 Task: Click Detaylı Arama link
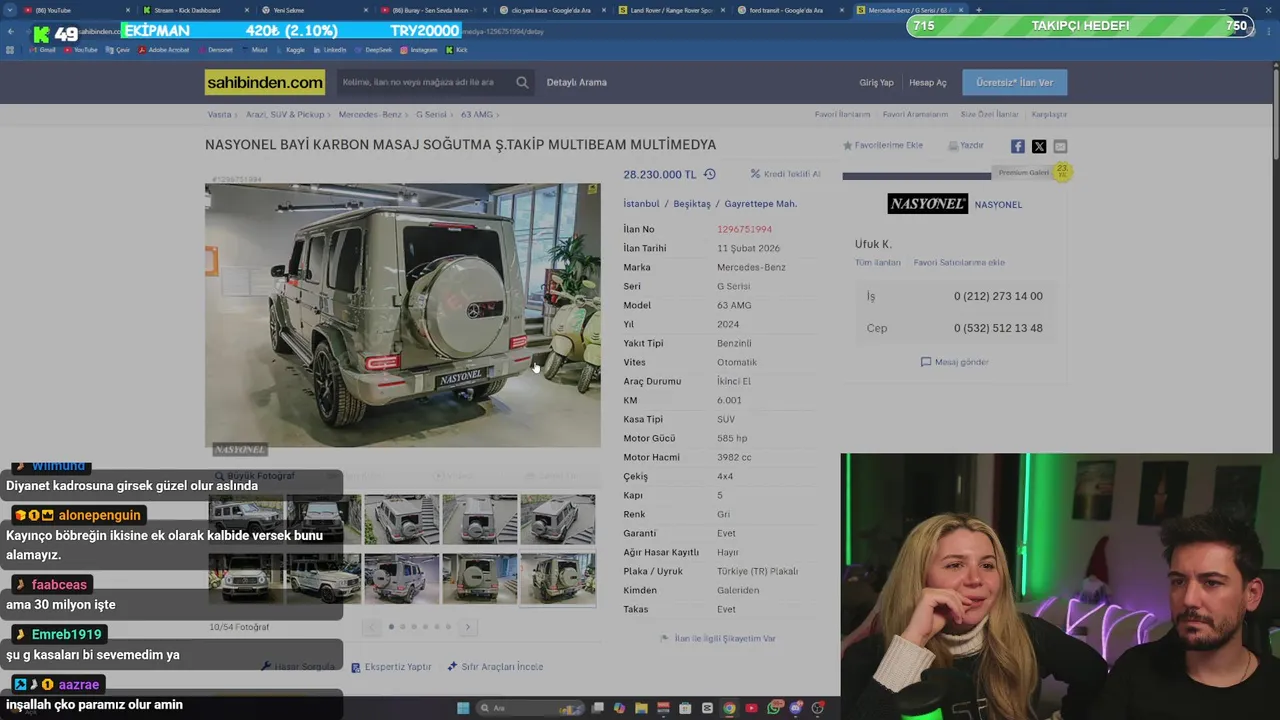click(576, 82)
